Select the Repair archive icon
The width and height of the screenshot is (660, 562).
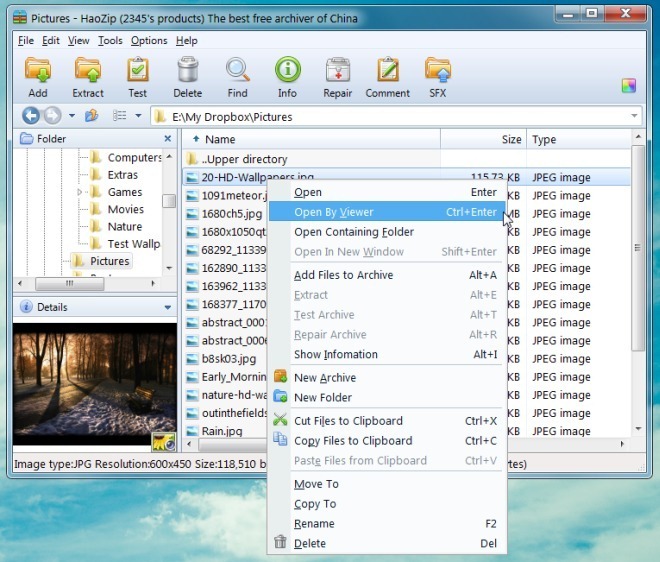pos(337,75)
